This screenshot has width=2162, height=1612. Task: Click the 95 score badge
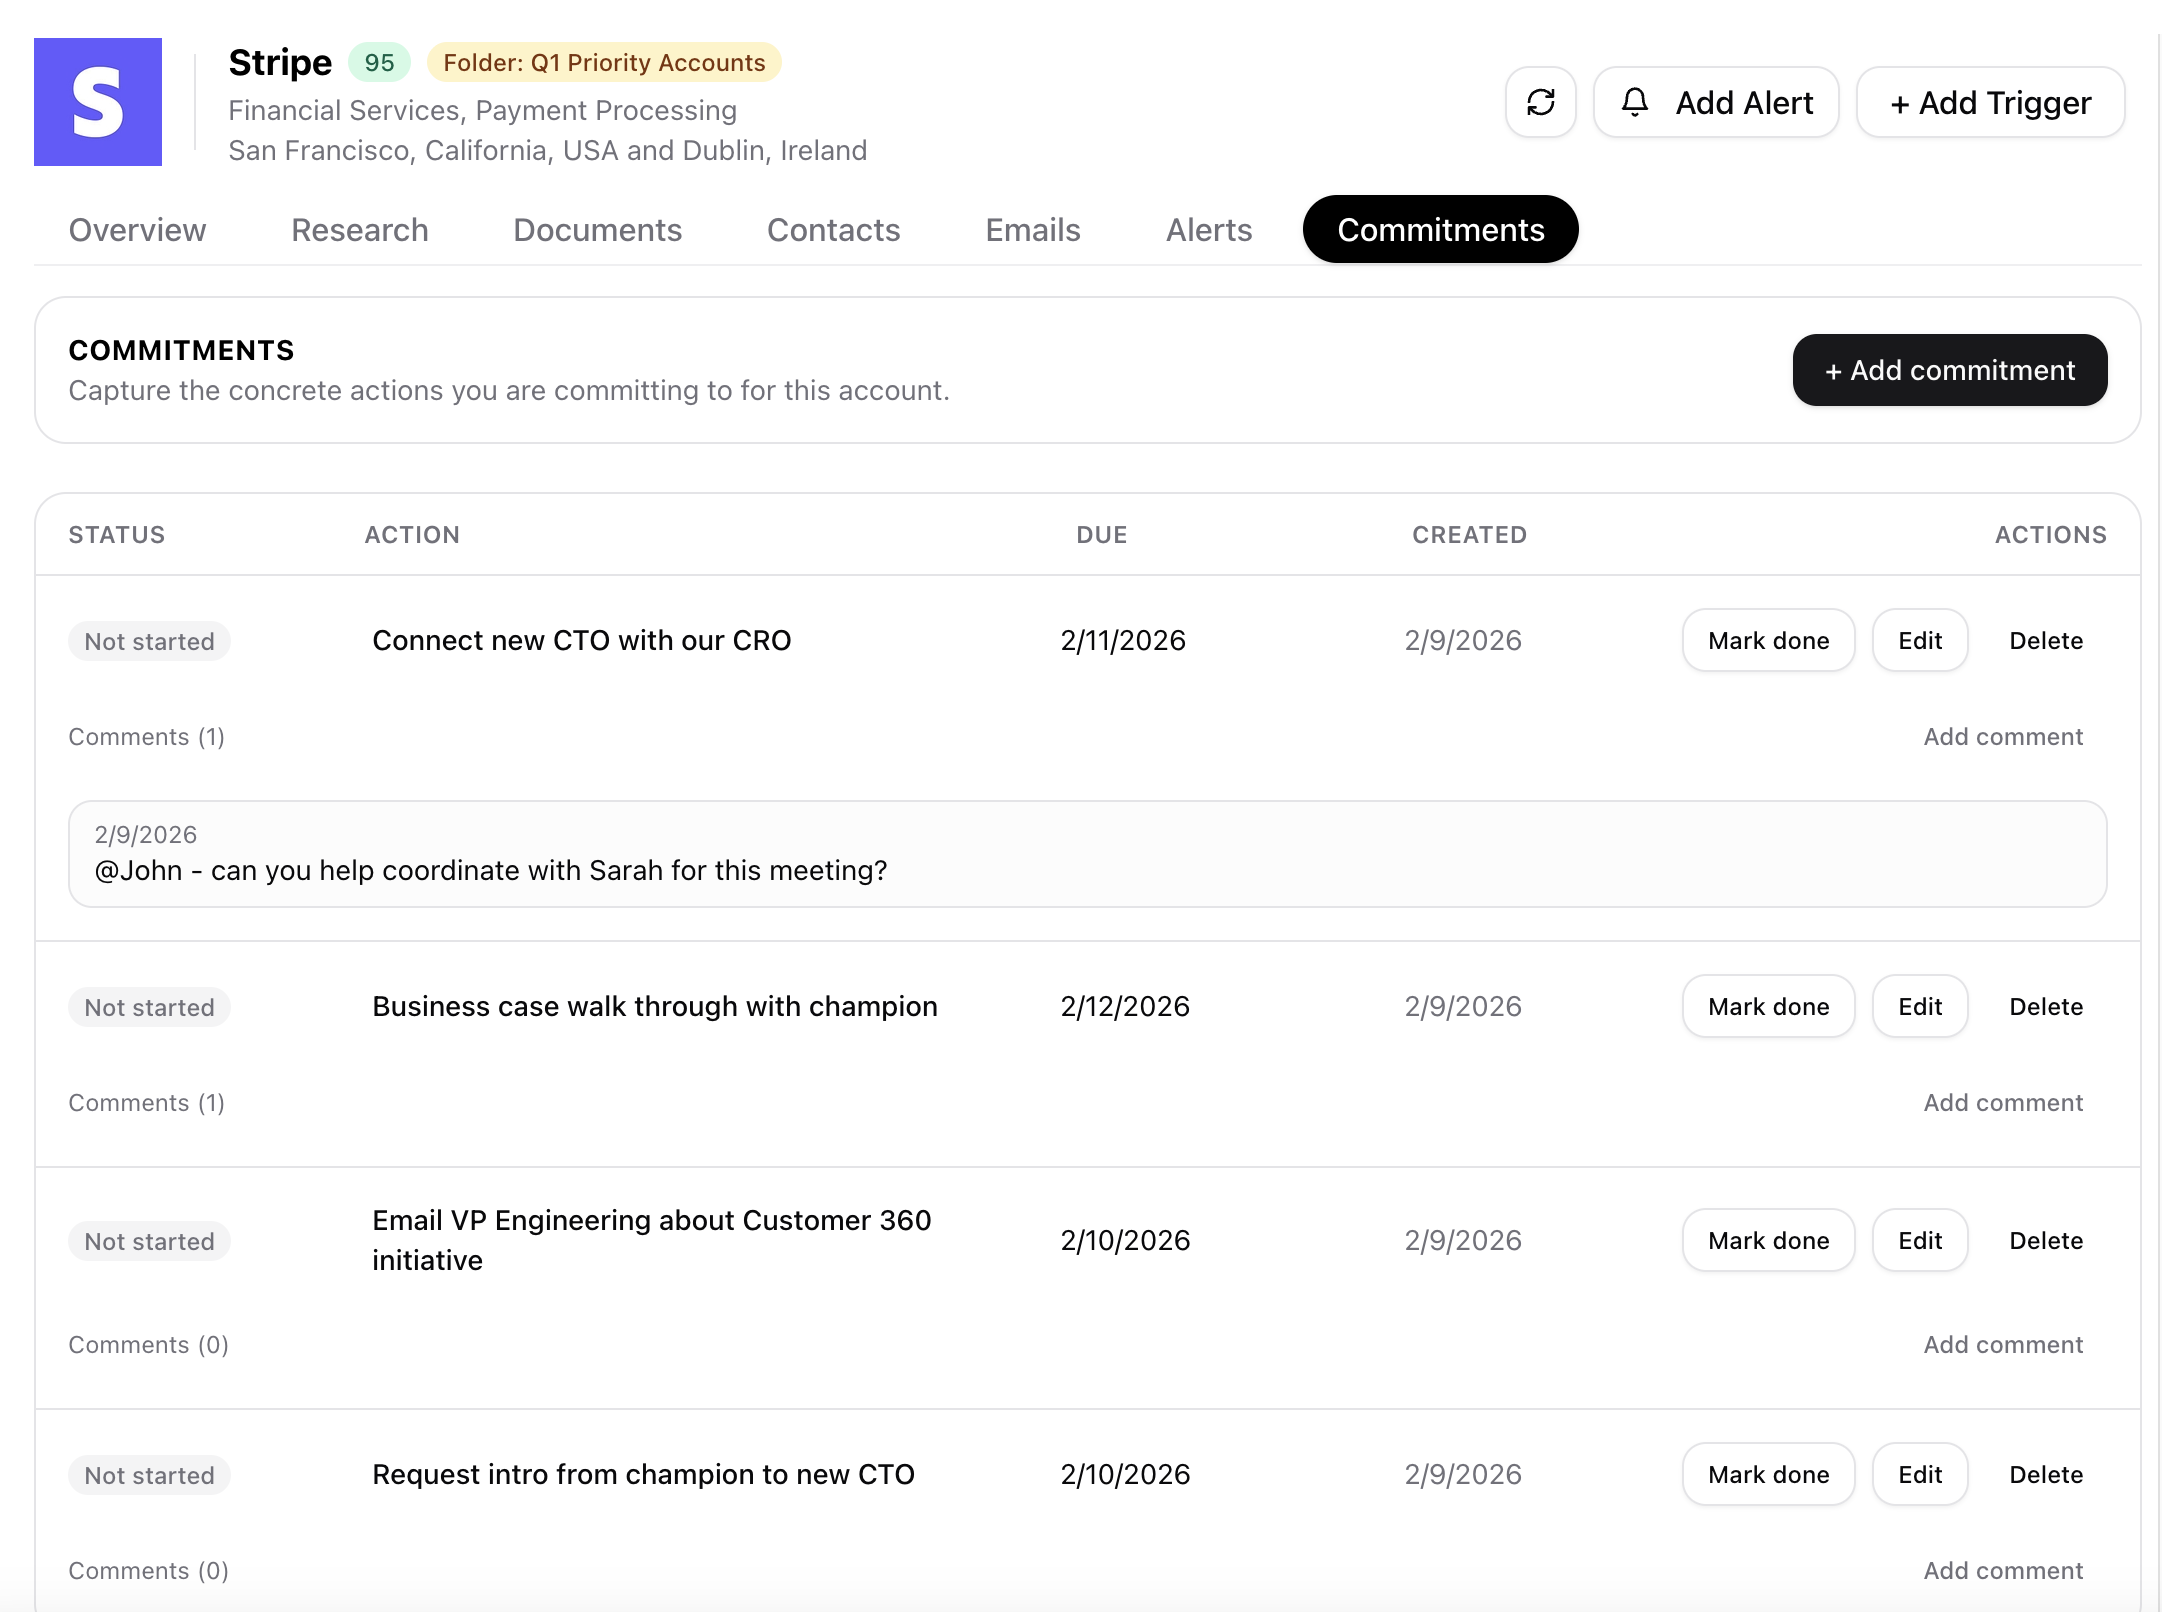click(x=379, y=62)
